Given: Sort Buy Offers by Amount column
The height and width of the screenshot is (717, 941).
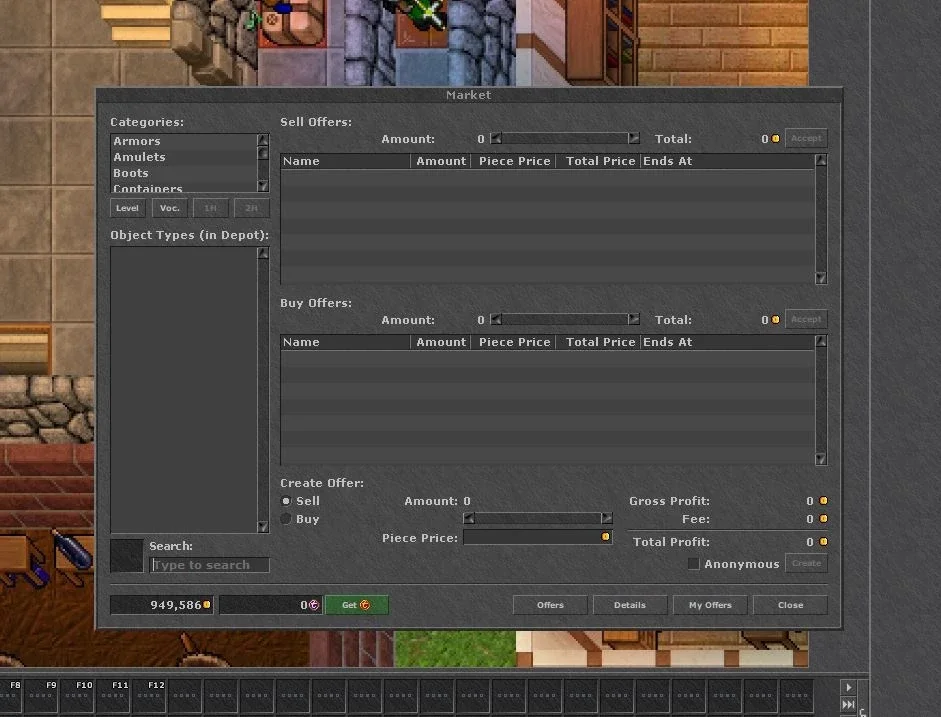Looking at the screenshot, I should click(x=440, y=342).
